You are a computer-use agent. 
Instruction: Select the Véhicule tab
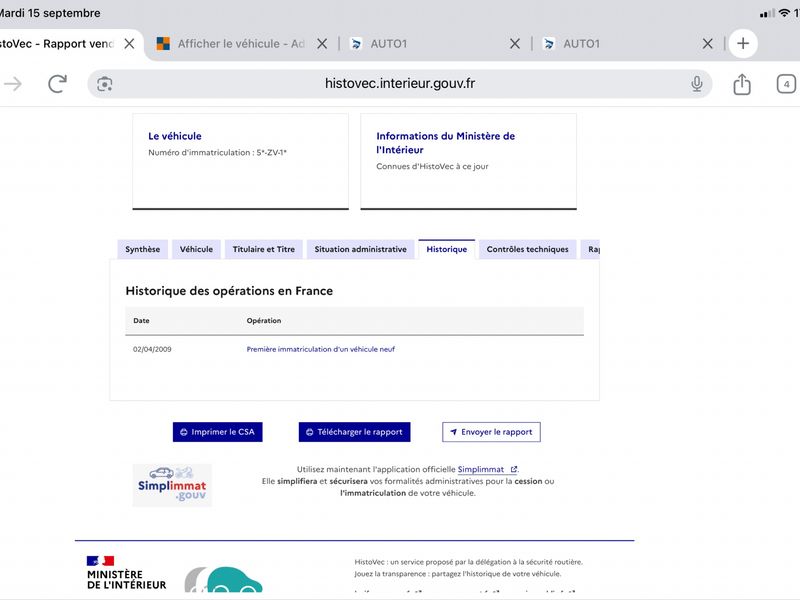click(196, 249)
